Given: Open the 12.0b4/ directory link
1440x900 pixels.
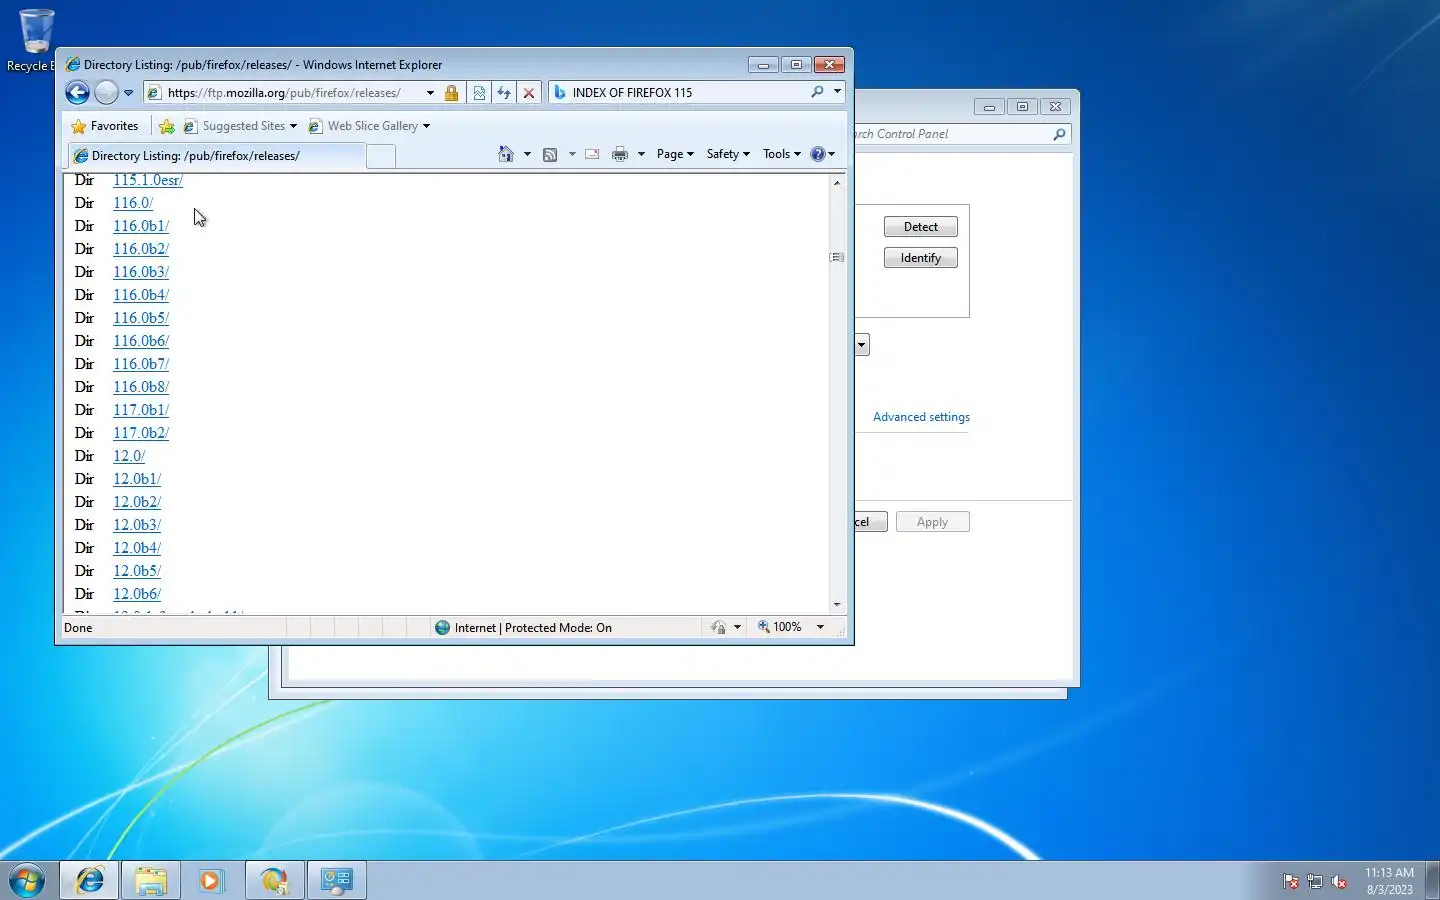Looking at the screenshot, I should (x=137, y=548).
